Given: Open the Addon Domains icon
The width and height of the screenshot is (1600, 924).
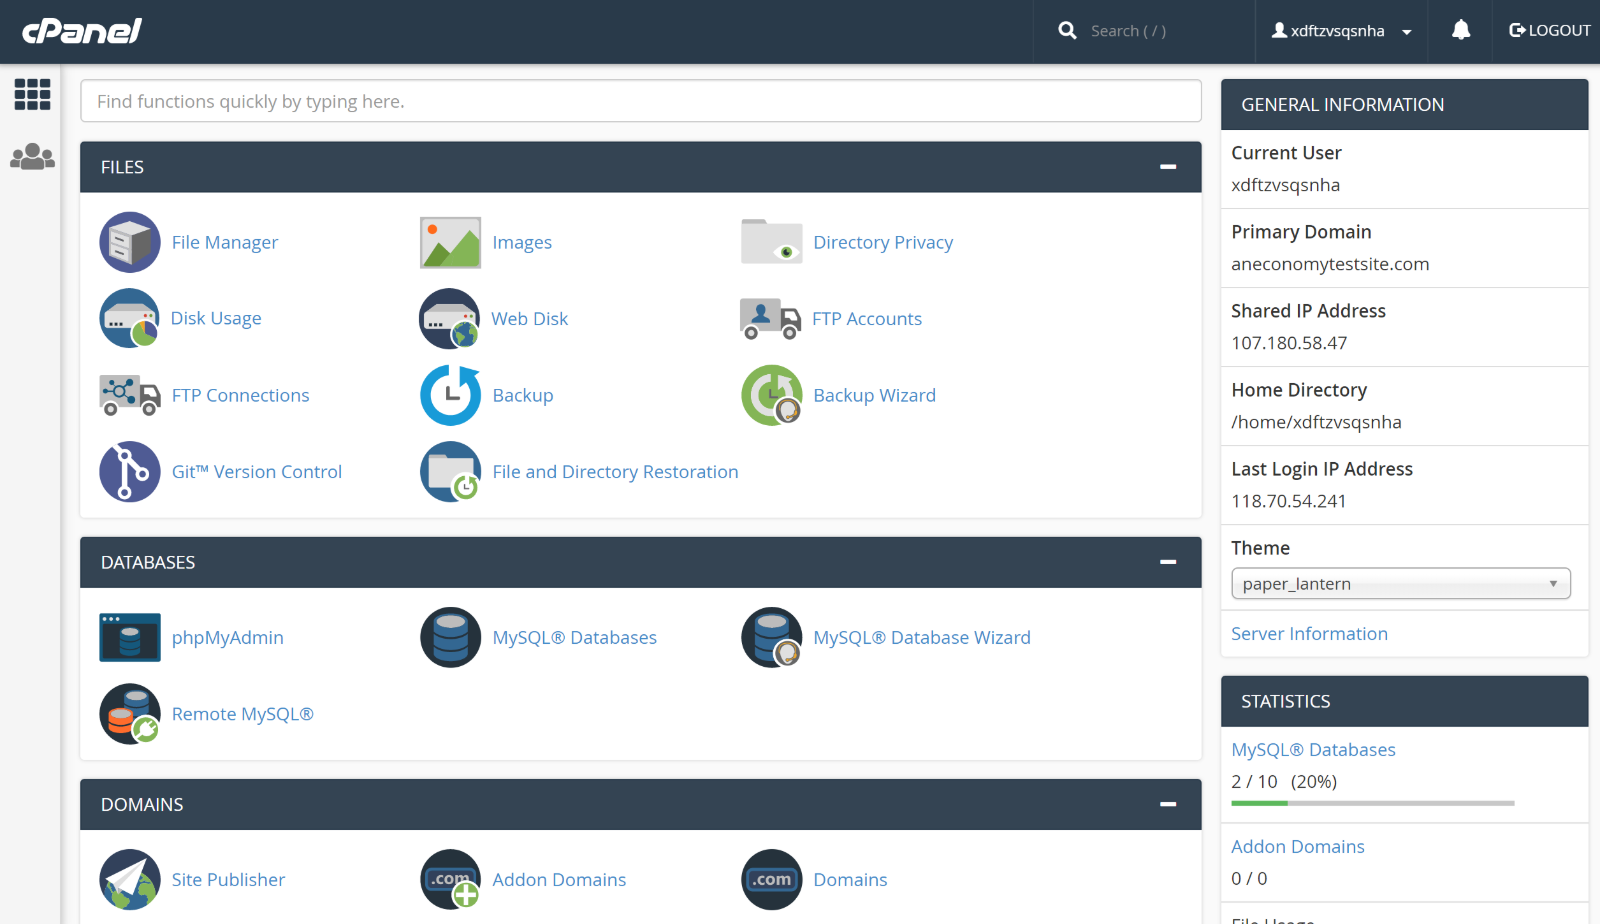Looking at the screenshot, I should (x=451, y=880).
